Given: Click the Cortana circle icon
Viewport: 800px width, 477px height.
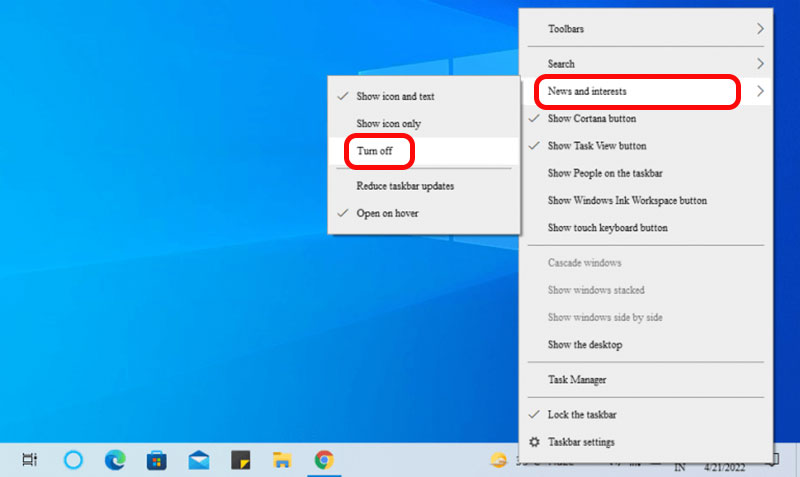Looking at the screenshot, I should 73,460.
